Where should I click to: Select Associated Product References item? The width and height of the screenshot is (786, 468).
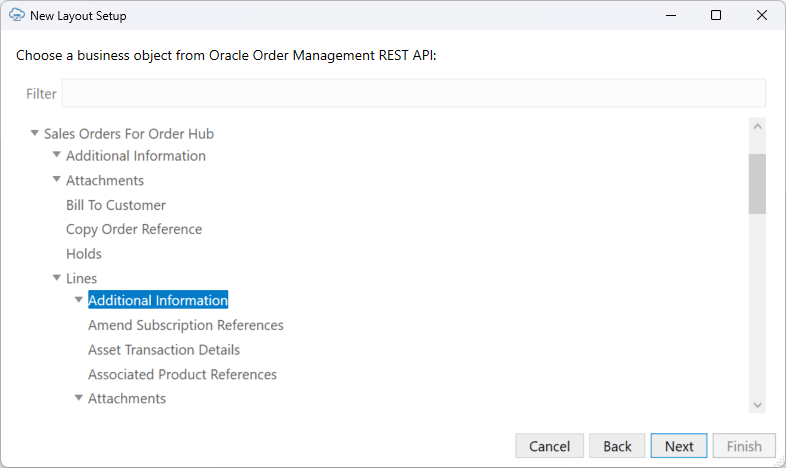[182, 375]
